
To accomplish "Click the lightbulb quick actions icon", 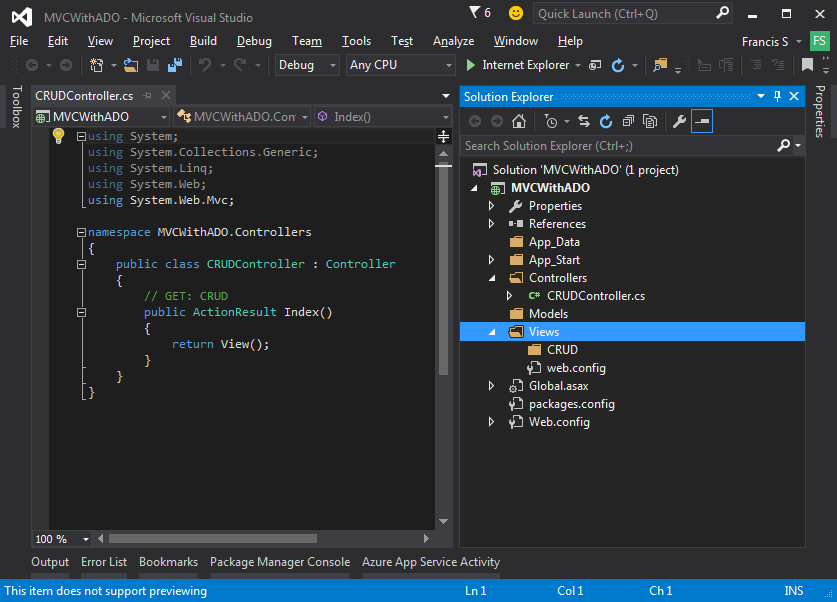I will click(x=58, y=136).
